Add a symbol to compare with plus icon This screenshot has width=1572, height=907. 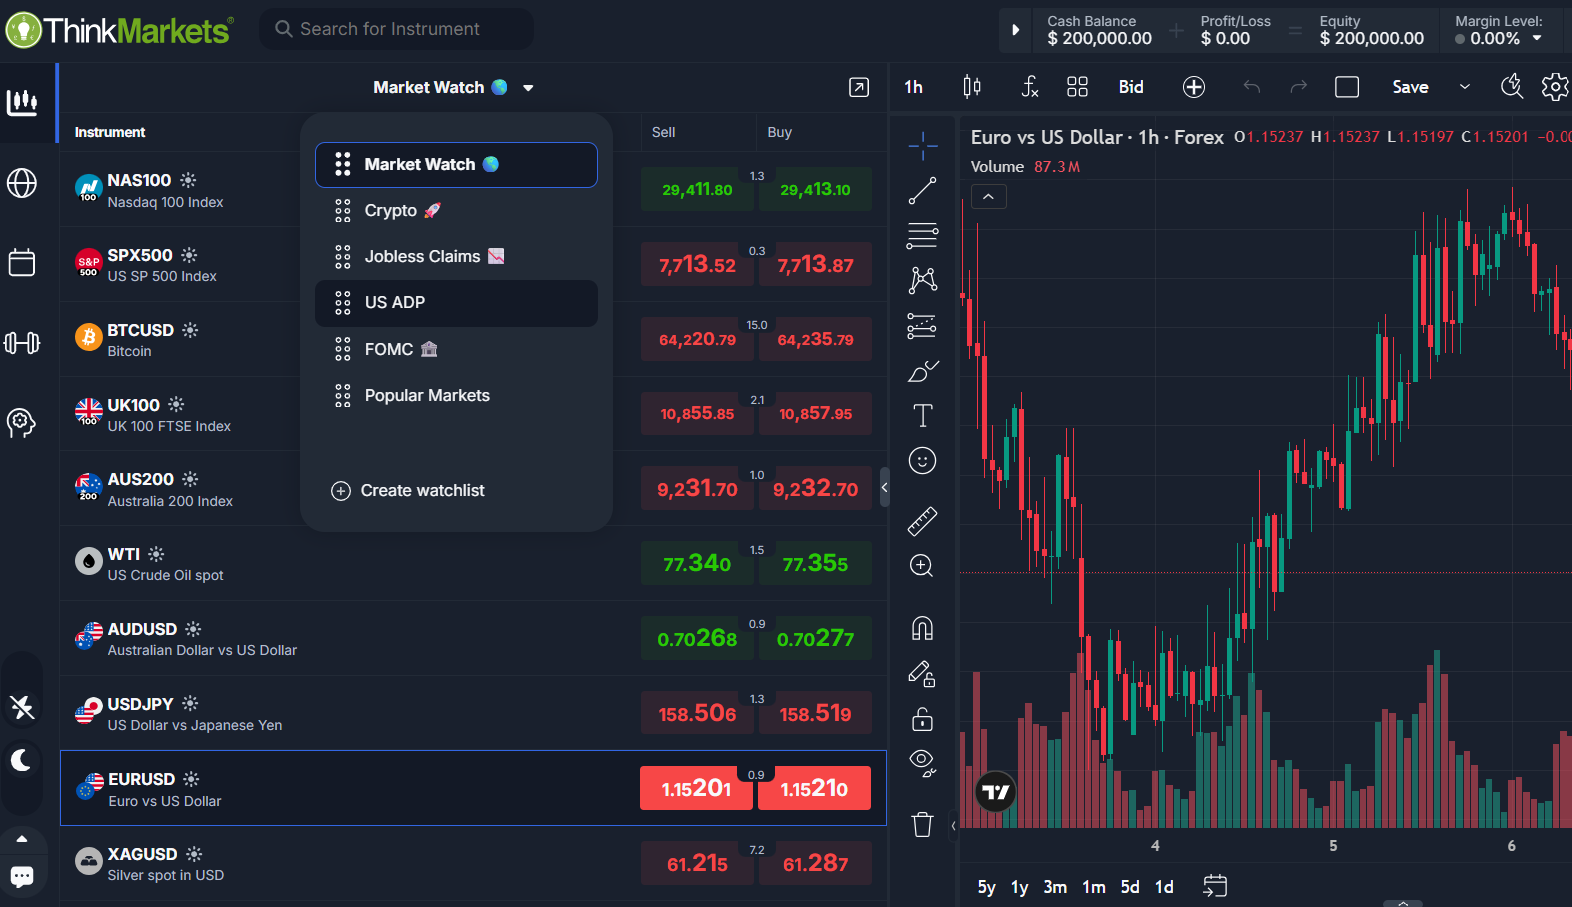(x=1194, y=87)
